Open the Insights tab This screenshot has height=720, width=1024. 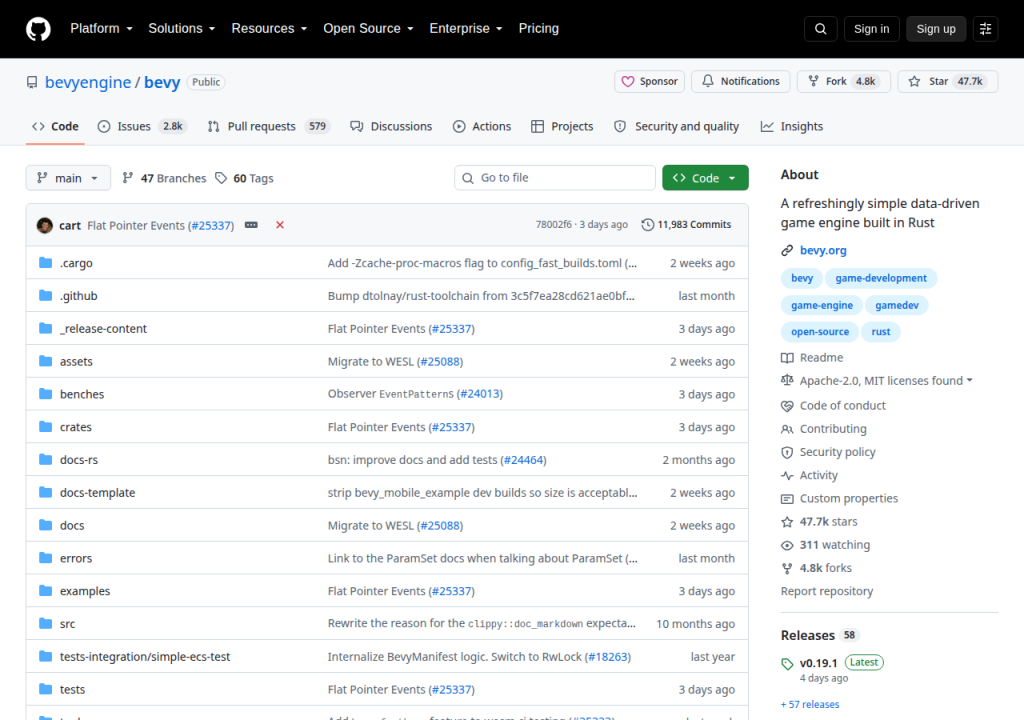tap(792, 126)
